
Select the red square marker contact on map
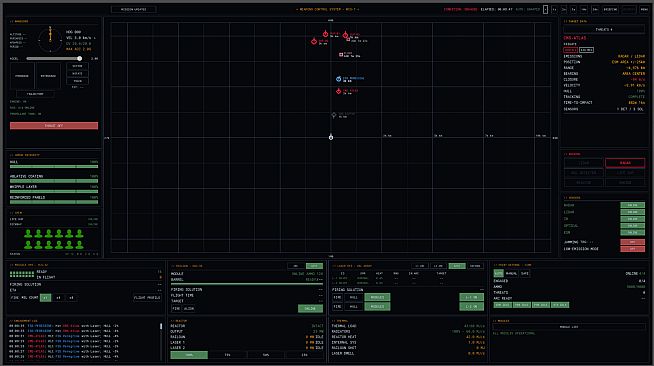tap(341, 55)
